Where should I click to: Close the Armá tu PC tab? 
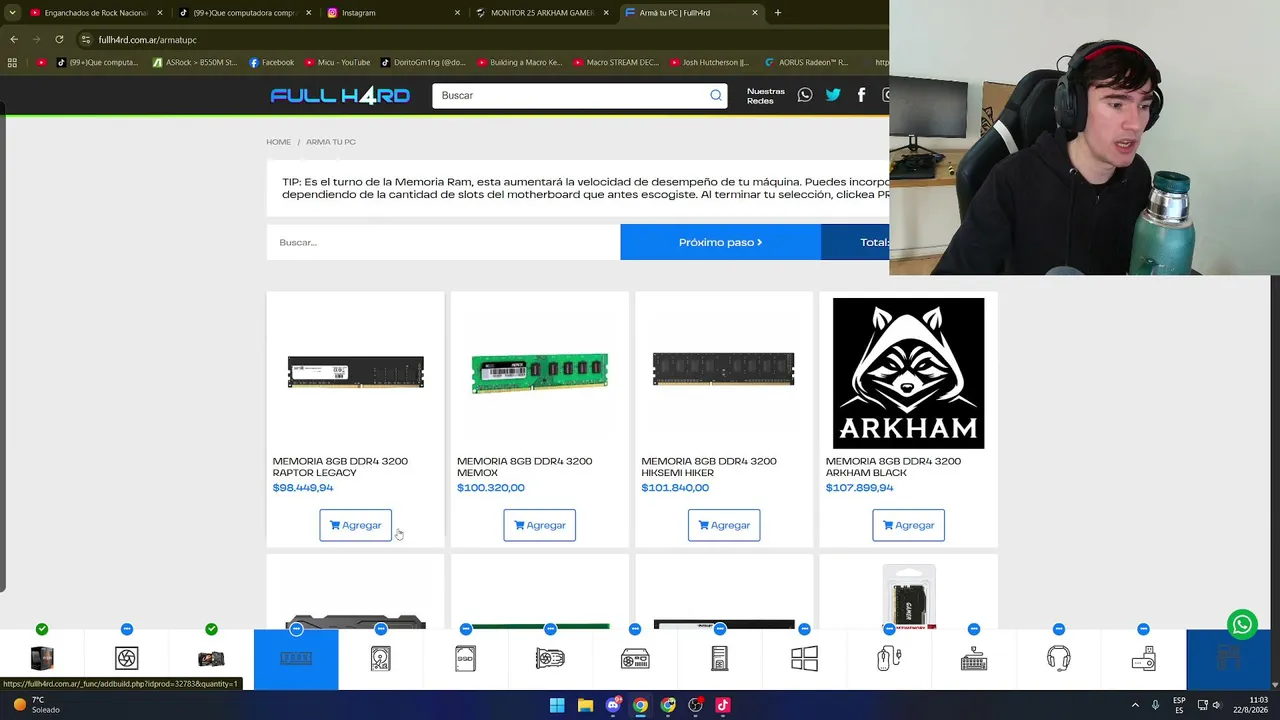(755, 13)
